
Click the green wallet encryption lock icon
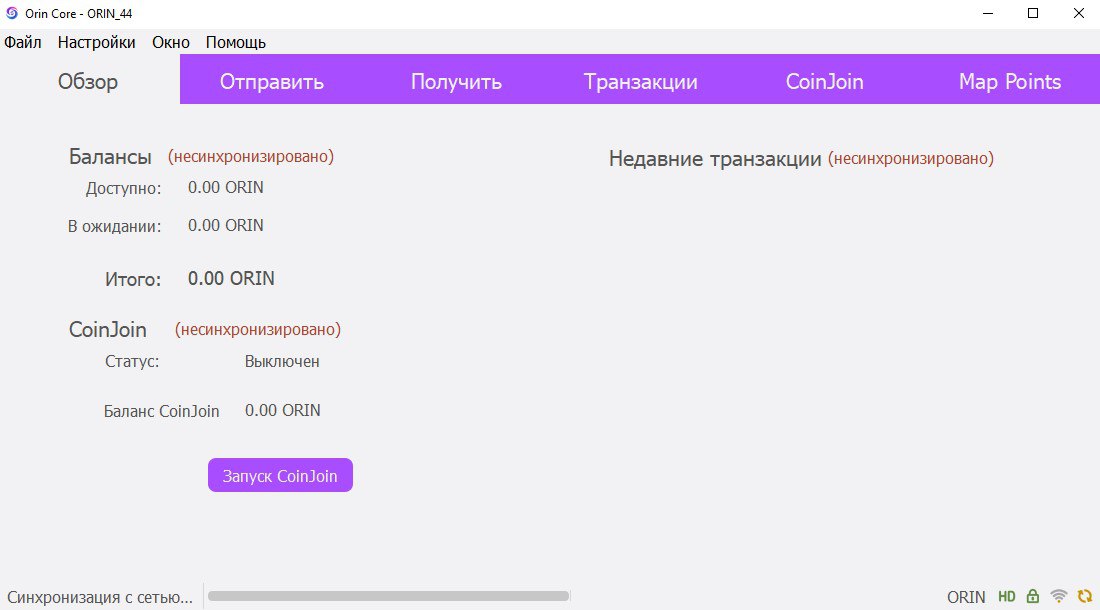1033,597
